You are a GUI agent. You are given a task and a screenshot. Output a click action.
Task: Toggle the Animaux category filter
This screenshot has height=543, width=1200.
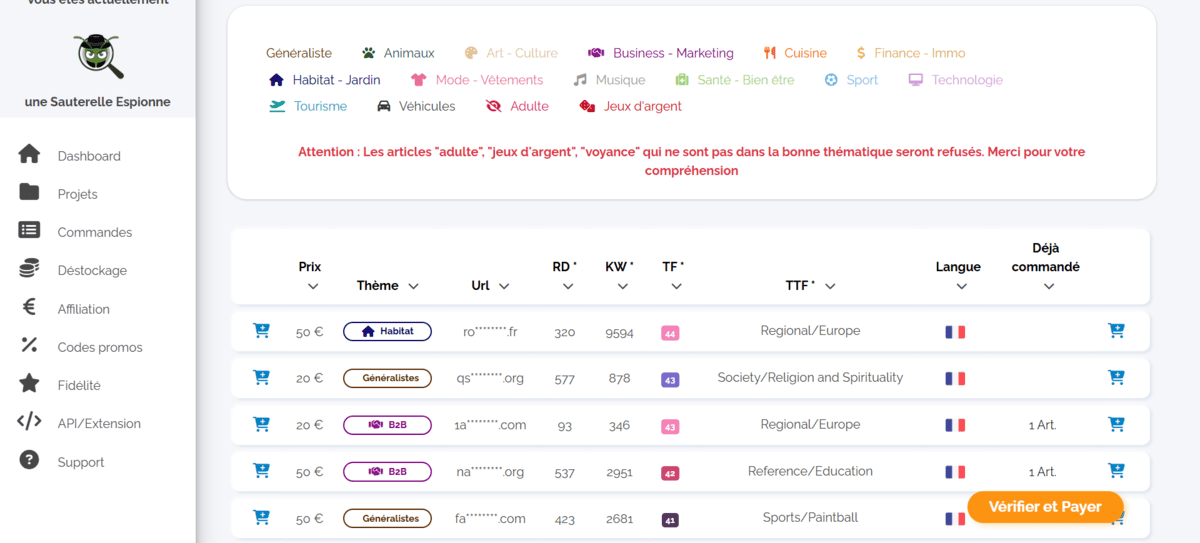(x=398, y=53)
